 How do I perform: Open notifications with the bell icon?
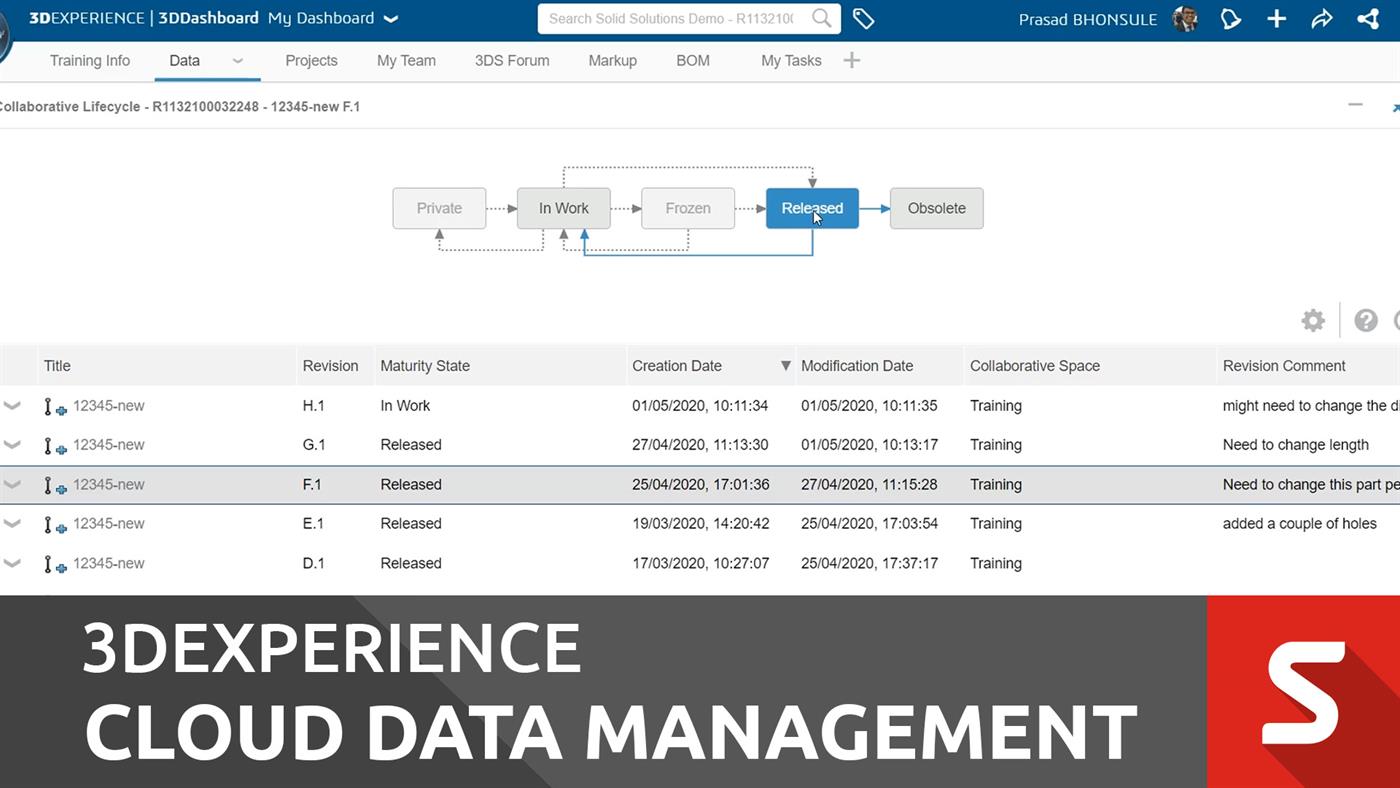1230,18
